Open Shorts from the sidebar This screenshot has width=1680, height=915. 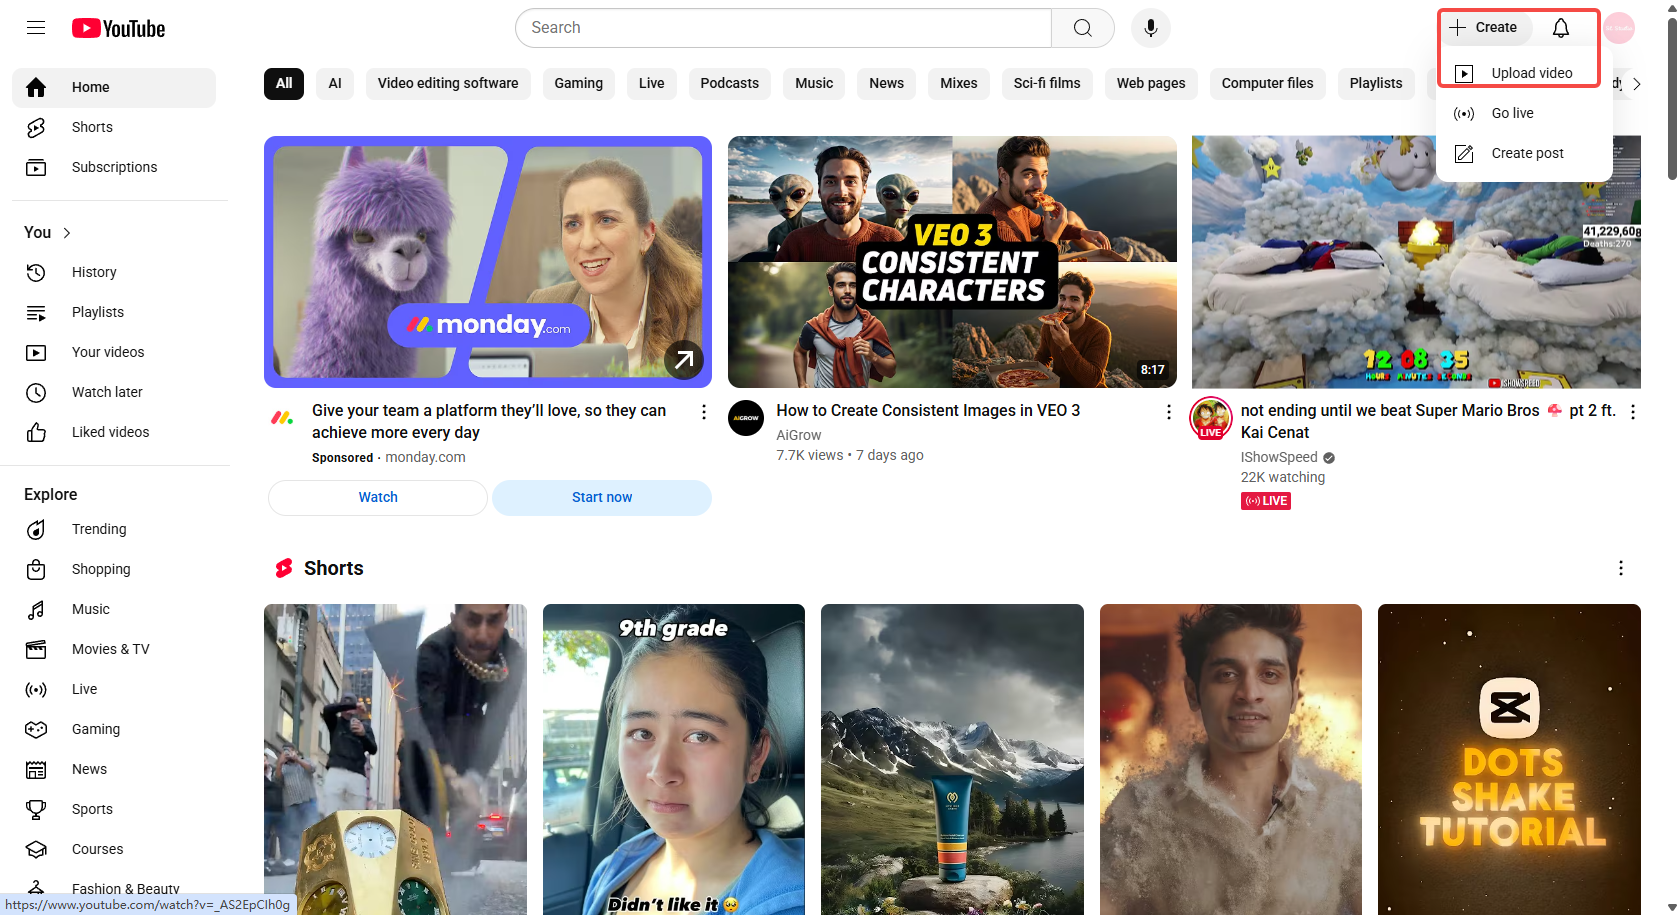(x=114, y=127)
